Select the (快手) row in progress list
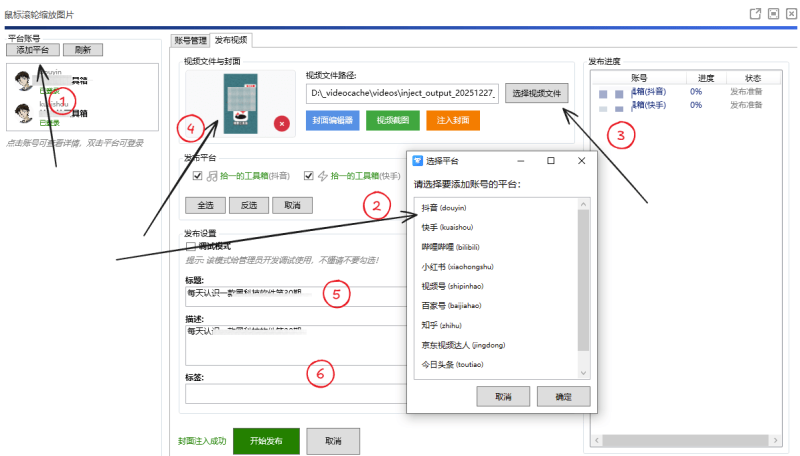Screen dimensions: 800x456 pos(686,105)
